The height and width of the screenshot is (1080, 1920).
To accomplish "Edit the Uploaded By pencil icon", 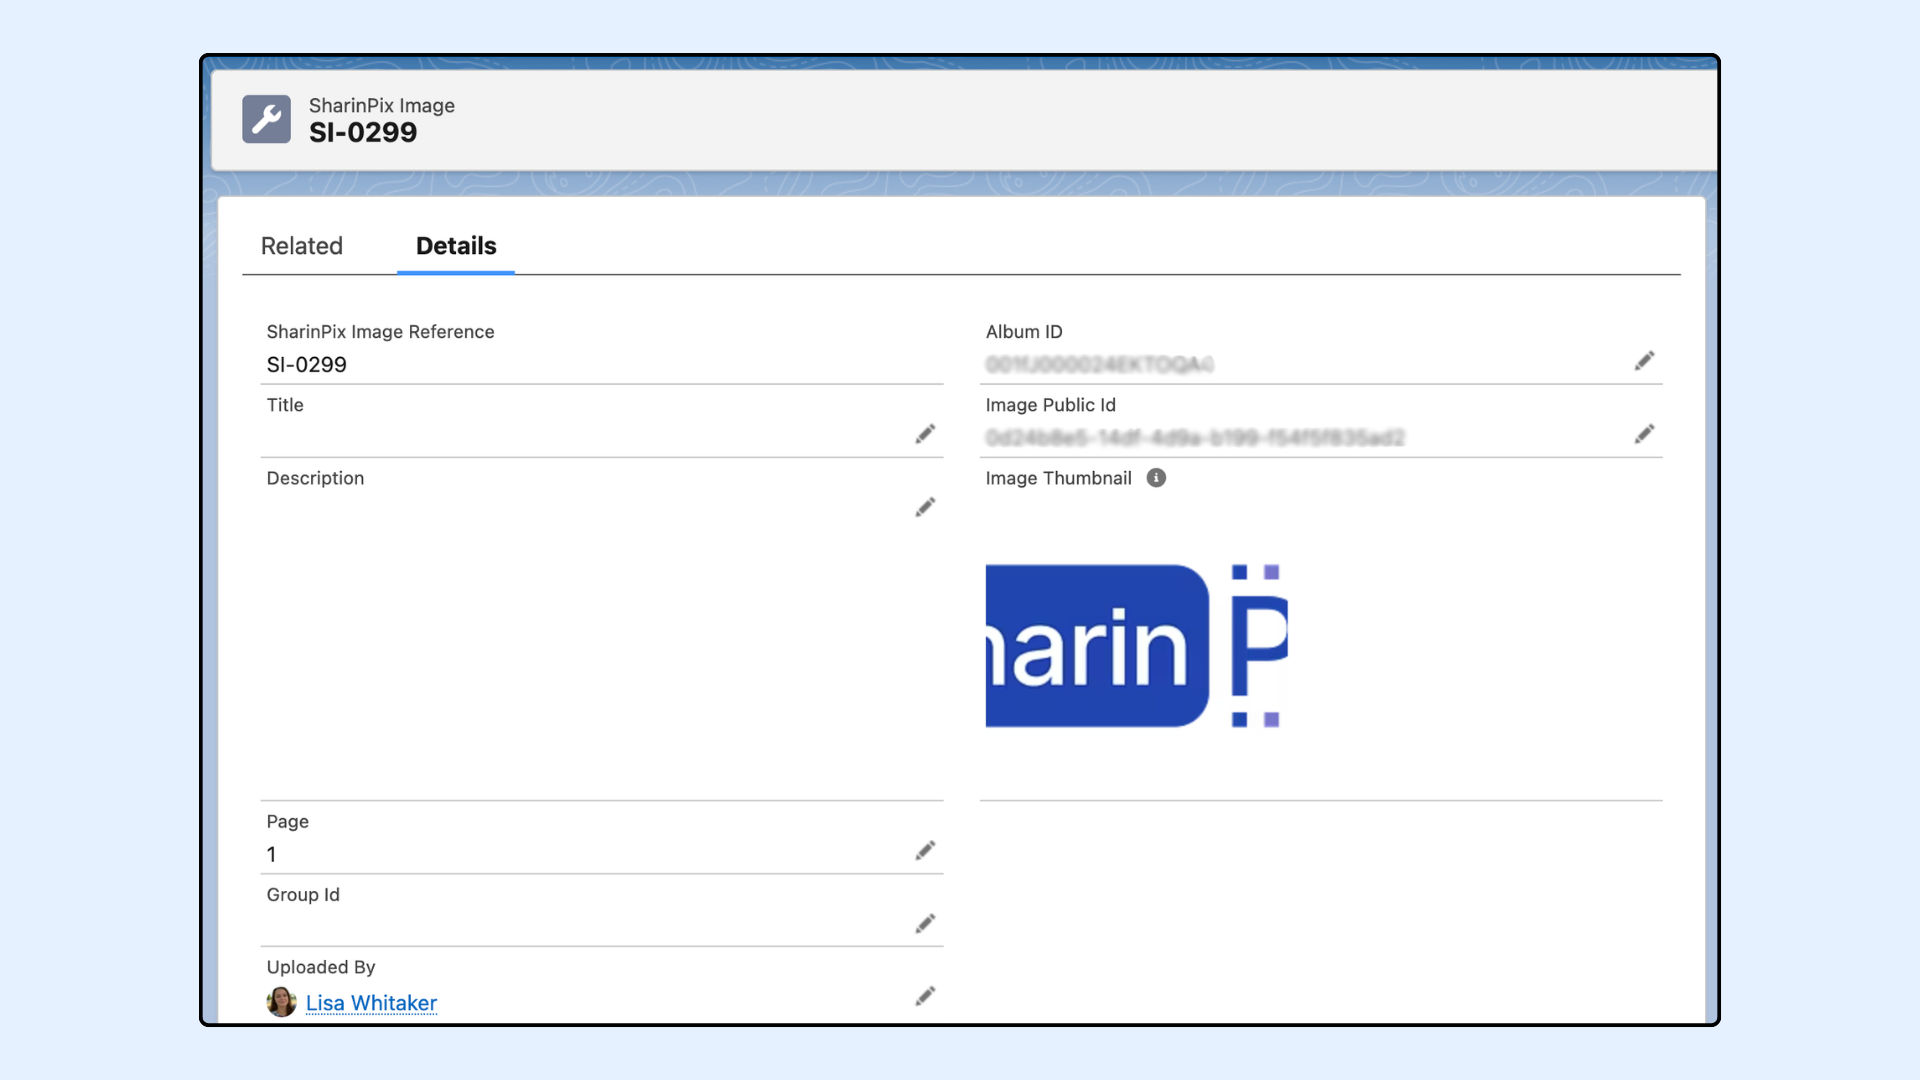I will (925, 996).
